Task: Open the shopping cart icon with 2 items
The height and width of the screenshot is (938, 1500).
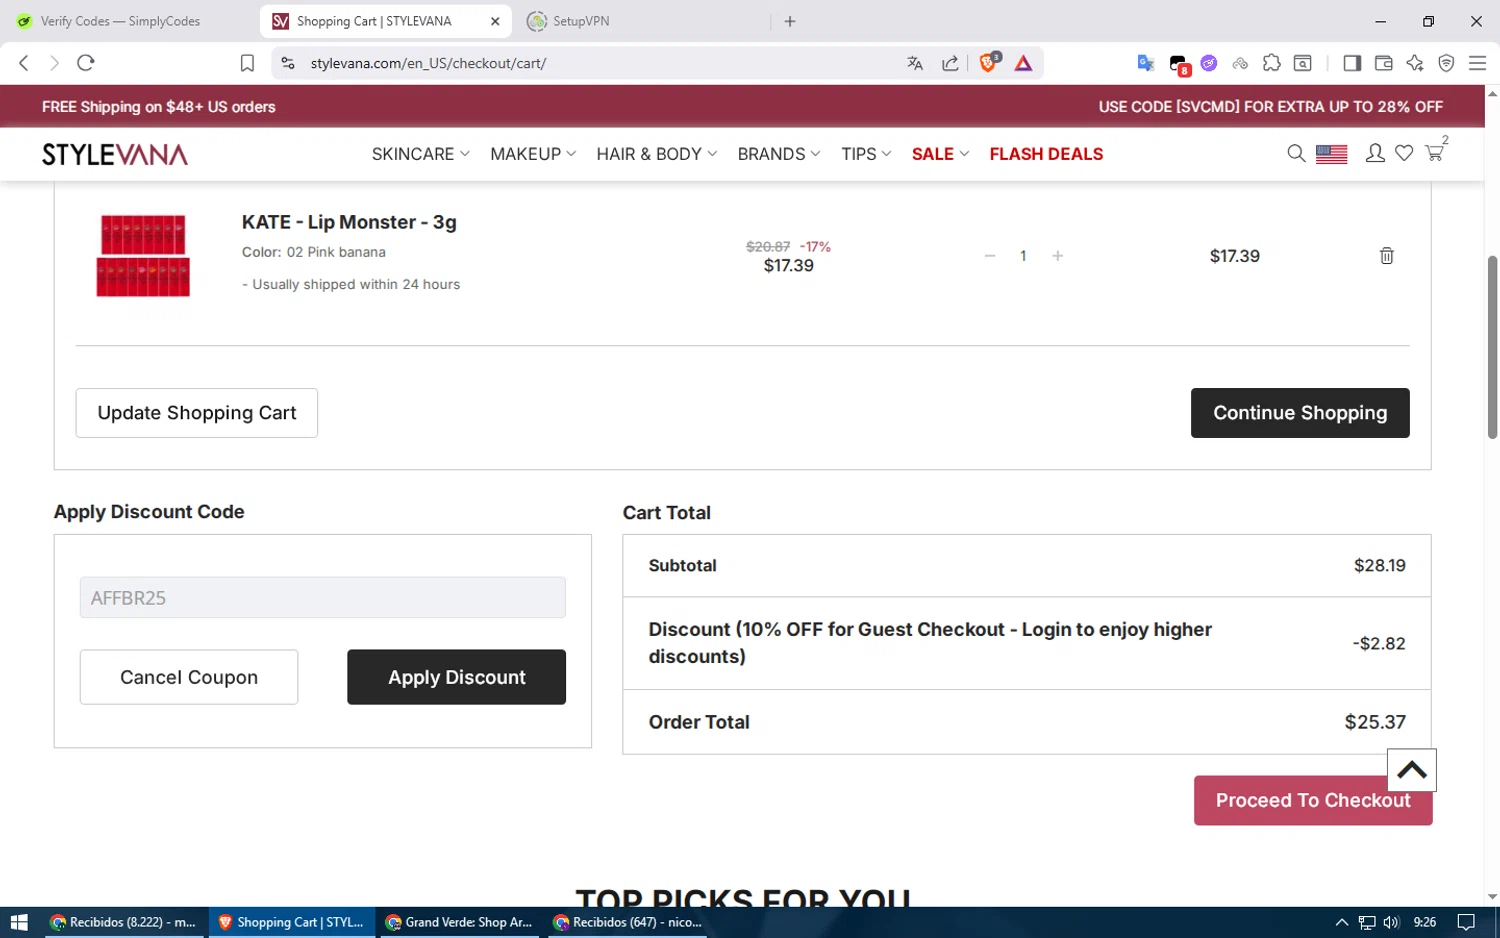Action: pyautogui.click(x=1435, y=152)
